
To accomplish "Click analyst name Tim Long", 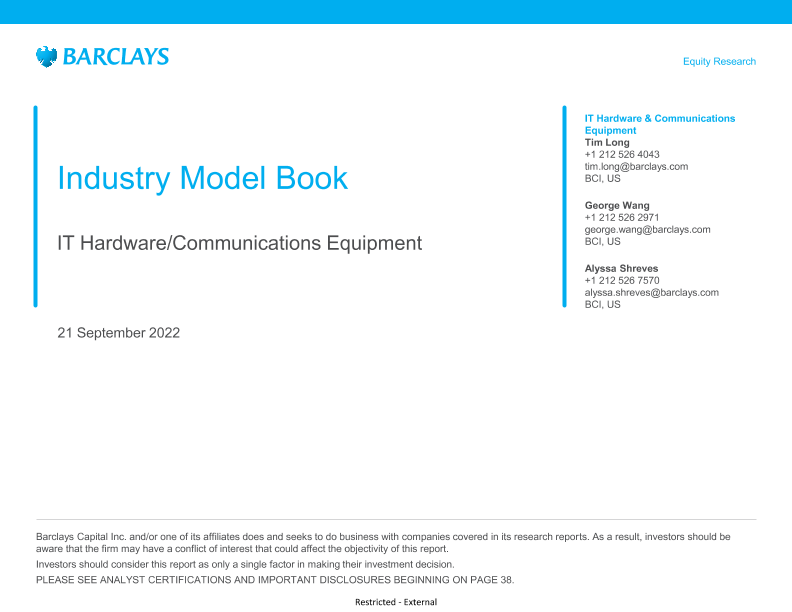I will coord(607,143).
